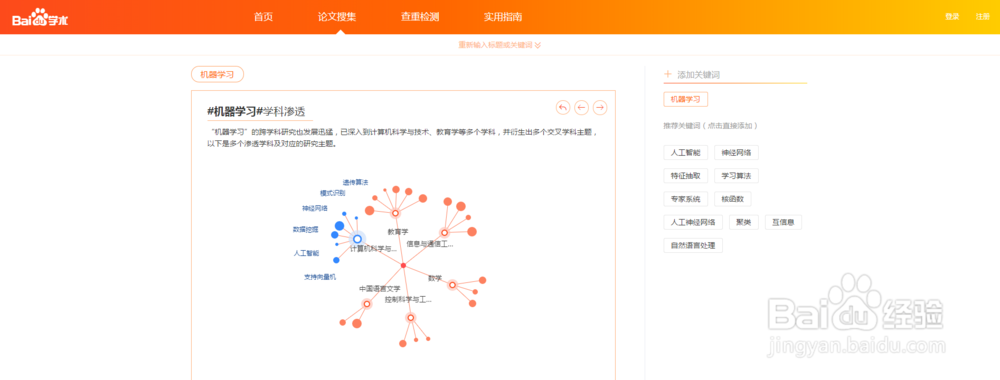Image resolution: width=1000 pixels, height=380 pixels.
Task: Open the 首页 navigation tab
Action: 263,17
